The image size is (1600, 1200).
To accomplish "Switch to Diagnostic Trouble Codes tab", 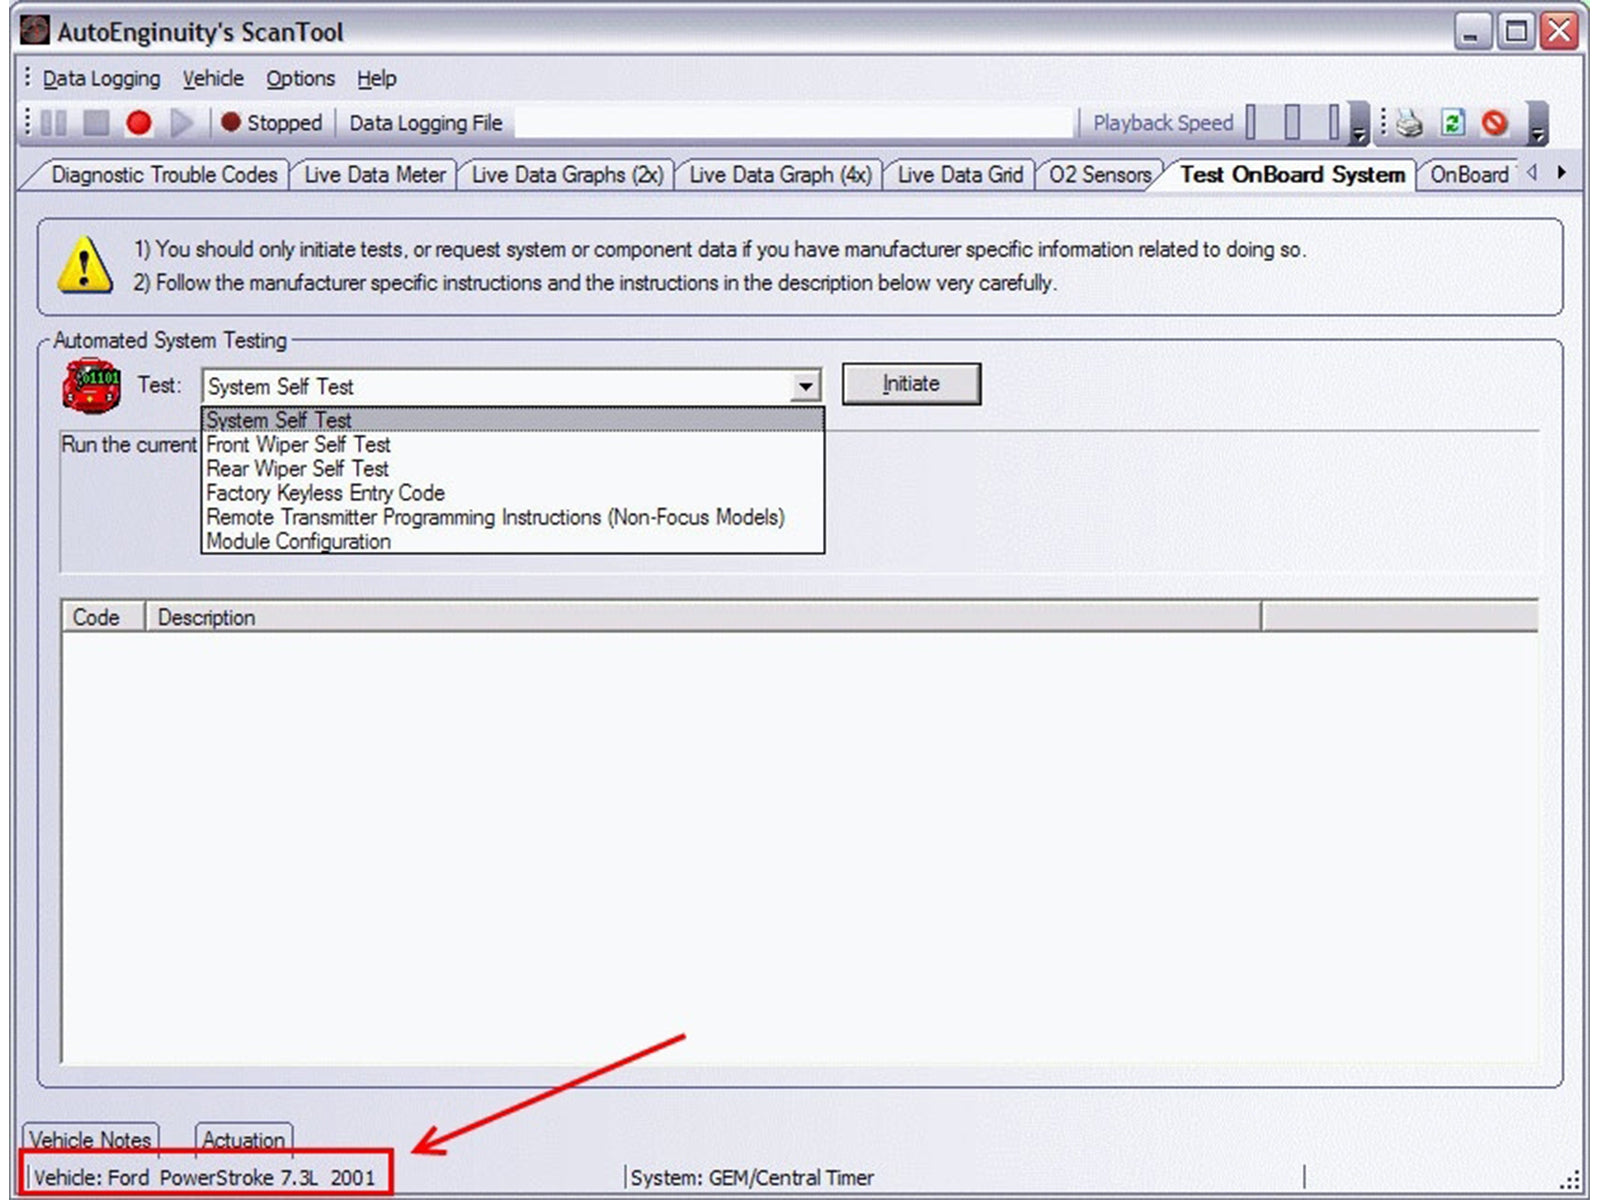I will point(163,175).
